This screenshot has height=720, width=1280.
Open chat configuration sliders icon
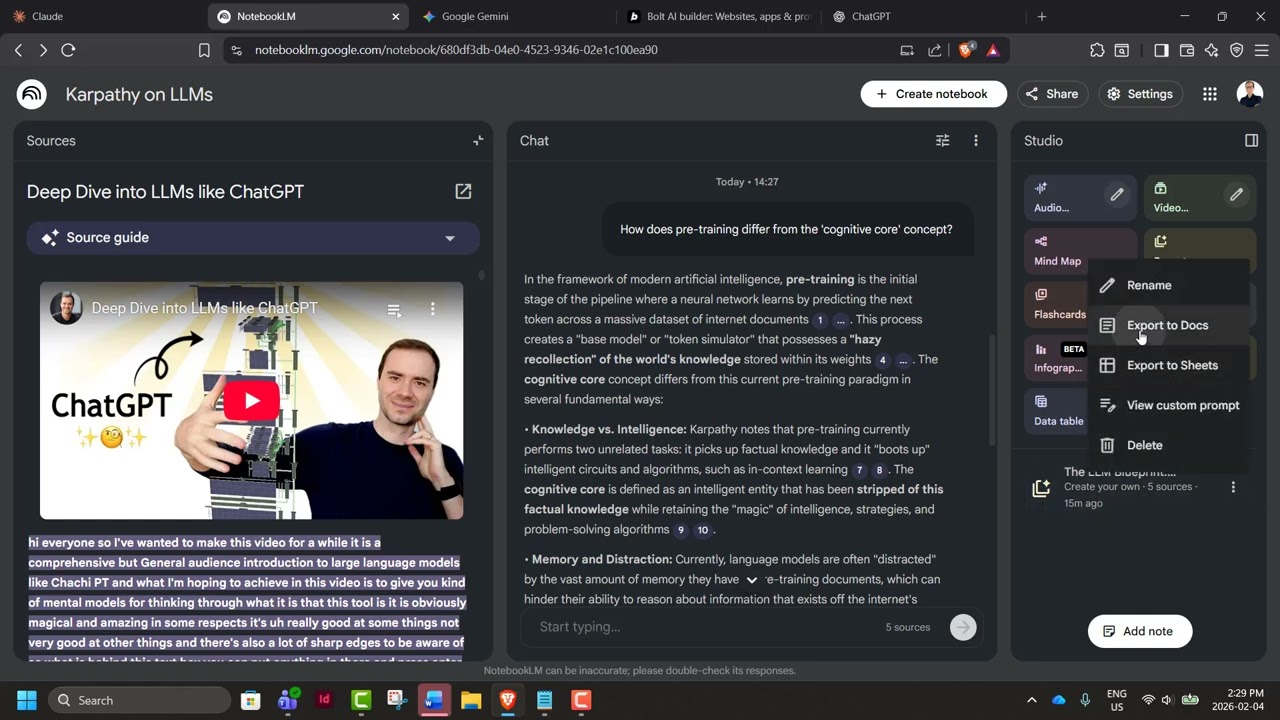tap(942, 141)
